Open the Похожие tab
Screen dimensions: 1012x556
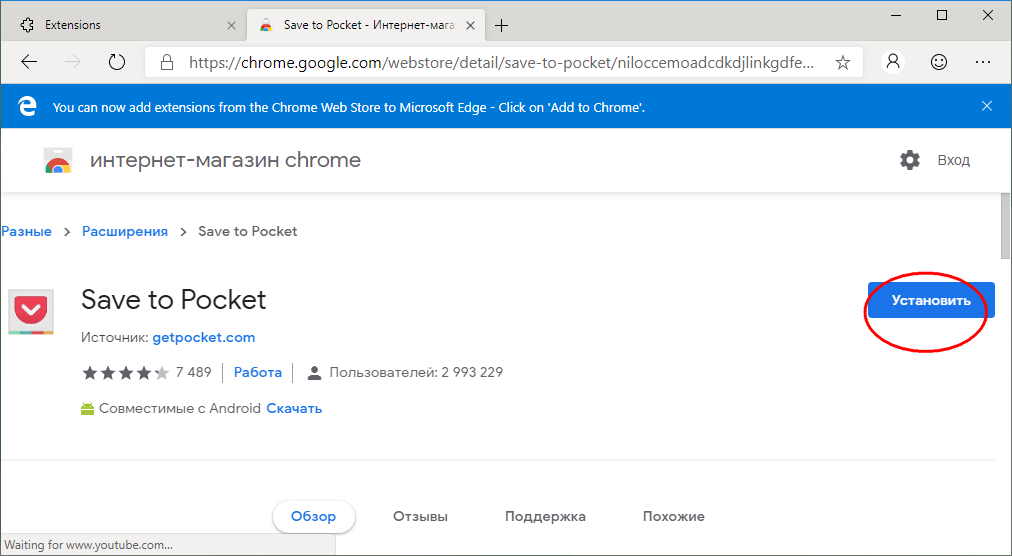click(673, 517)
